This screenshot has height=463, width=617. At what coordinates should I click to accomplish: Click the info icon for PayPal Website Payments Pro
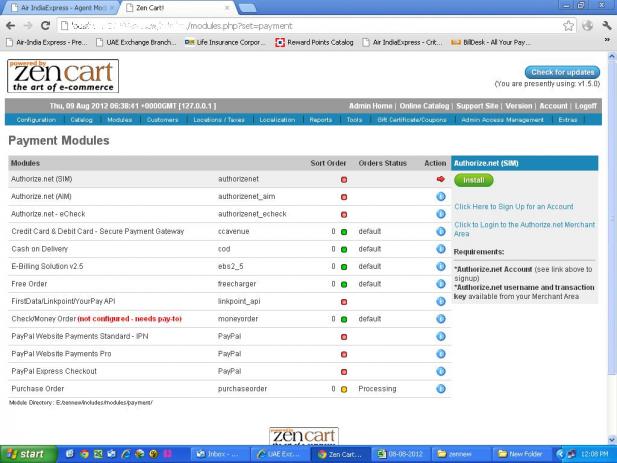[441, 354]
